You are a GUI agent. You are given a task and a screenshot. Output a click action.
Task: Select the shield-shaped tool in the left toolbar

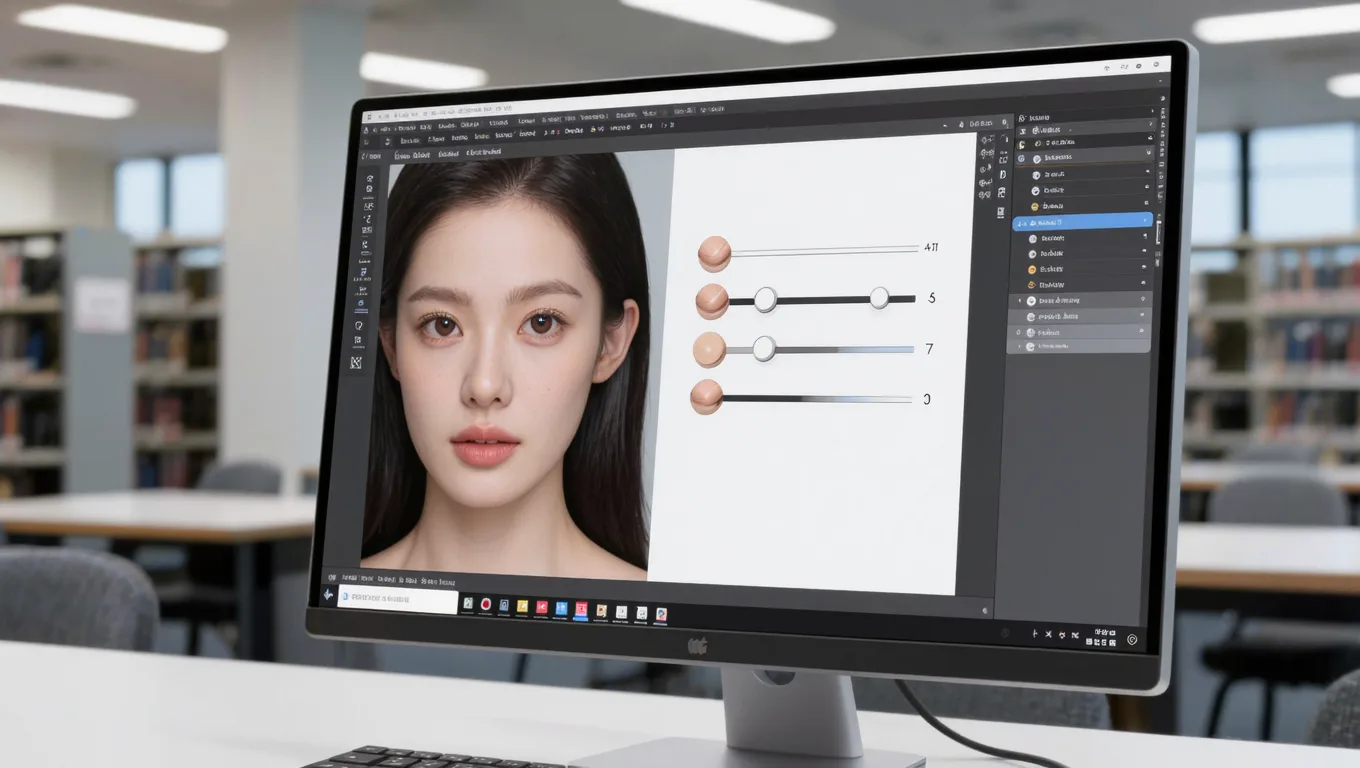[357, 326]
